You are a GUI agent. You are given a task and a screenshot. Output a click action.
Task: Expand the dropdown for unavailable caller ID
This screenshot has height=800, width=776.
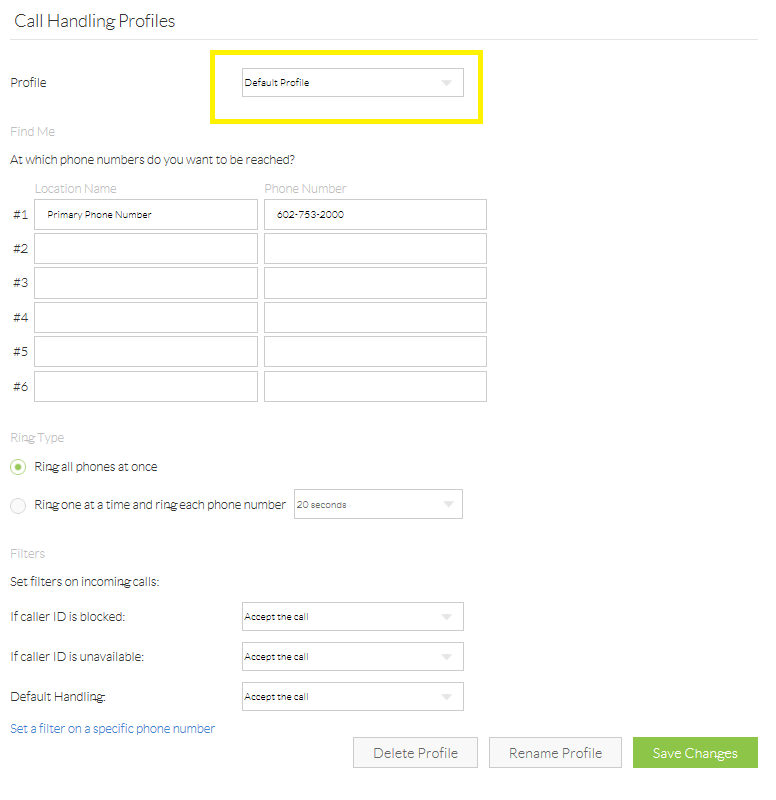(352, 656)
